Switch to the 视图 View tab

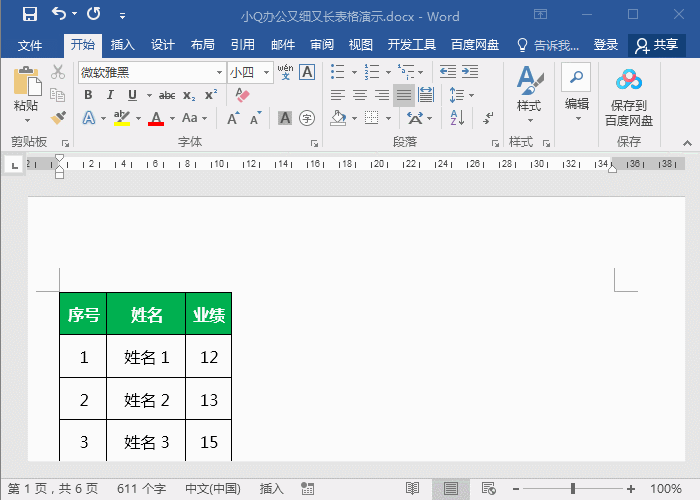tap(360, 45)
